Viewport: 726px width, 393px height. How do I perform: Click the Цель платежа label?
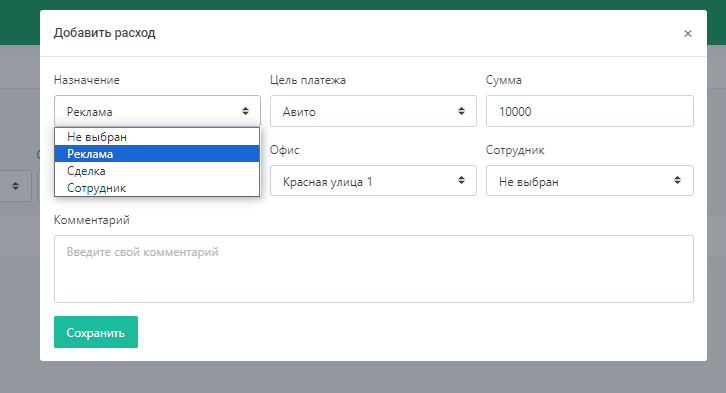[308, 80]
